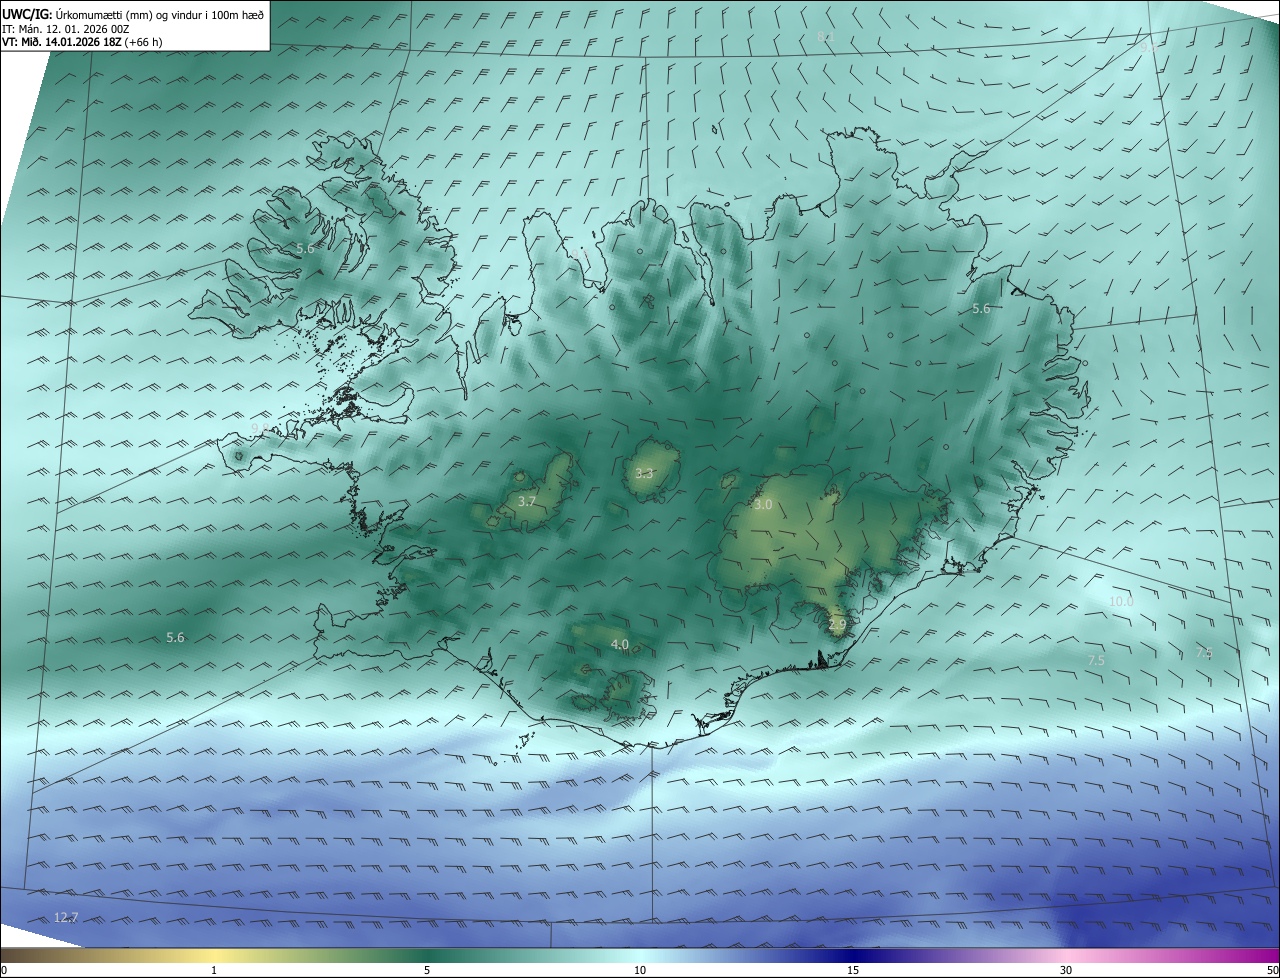Viewport: 1280px width, 978px height.
Task: Click the colorbar tick label '1'
Action: coord(214,970)
